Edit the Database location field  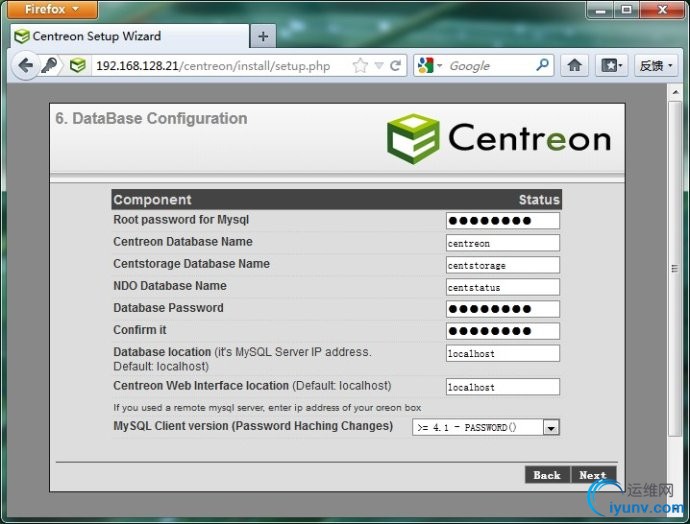pos(503,353)
